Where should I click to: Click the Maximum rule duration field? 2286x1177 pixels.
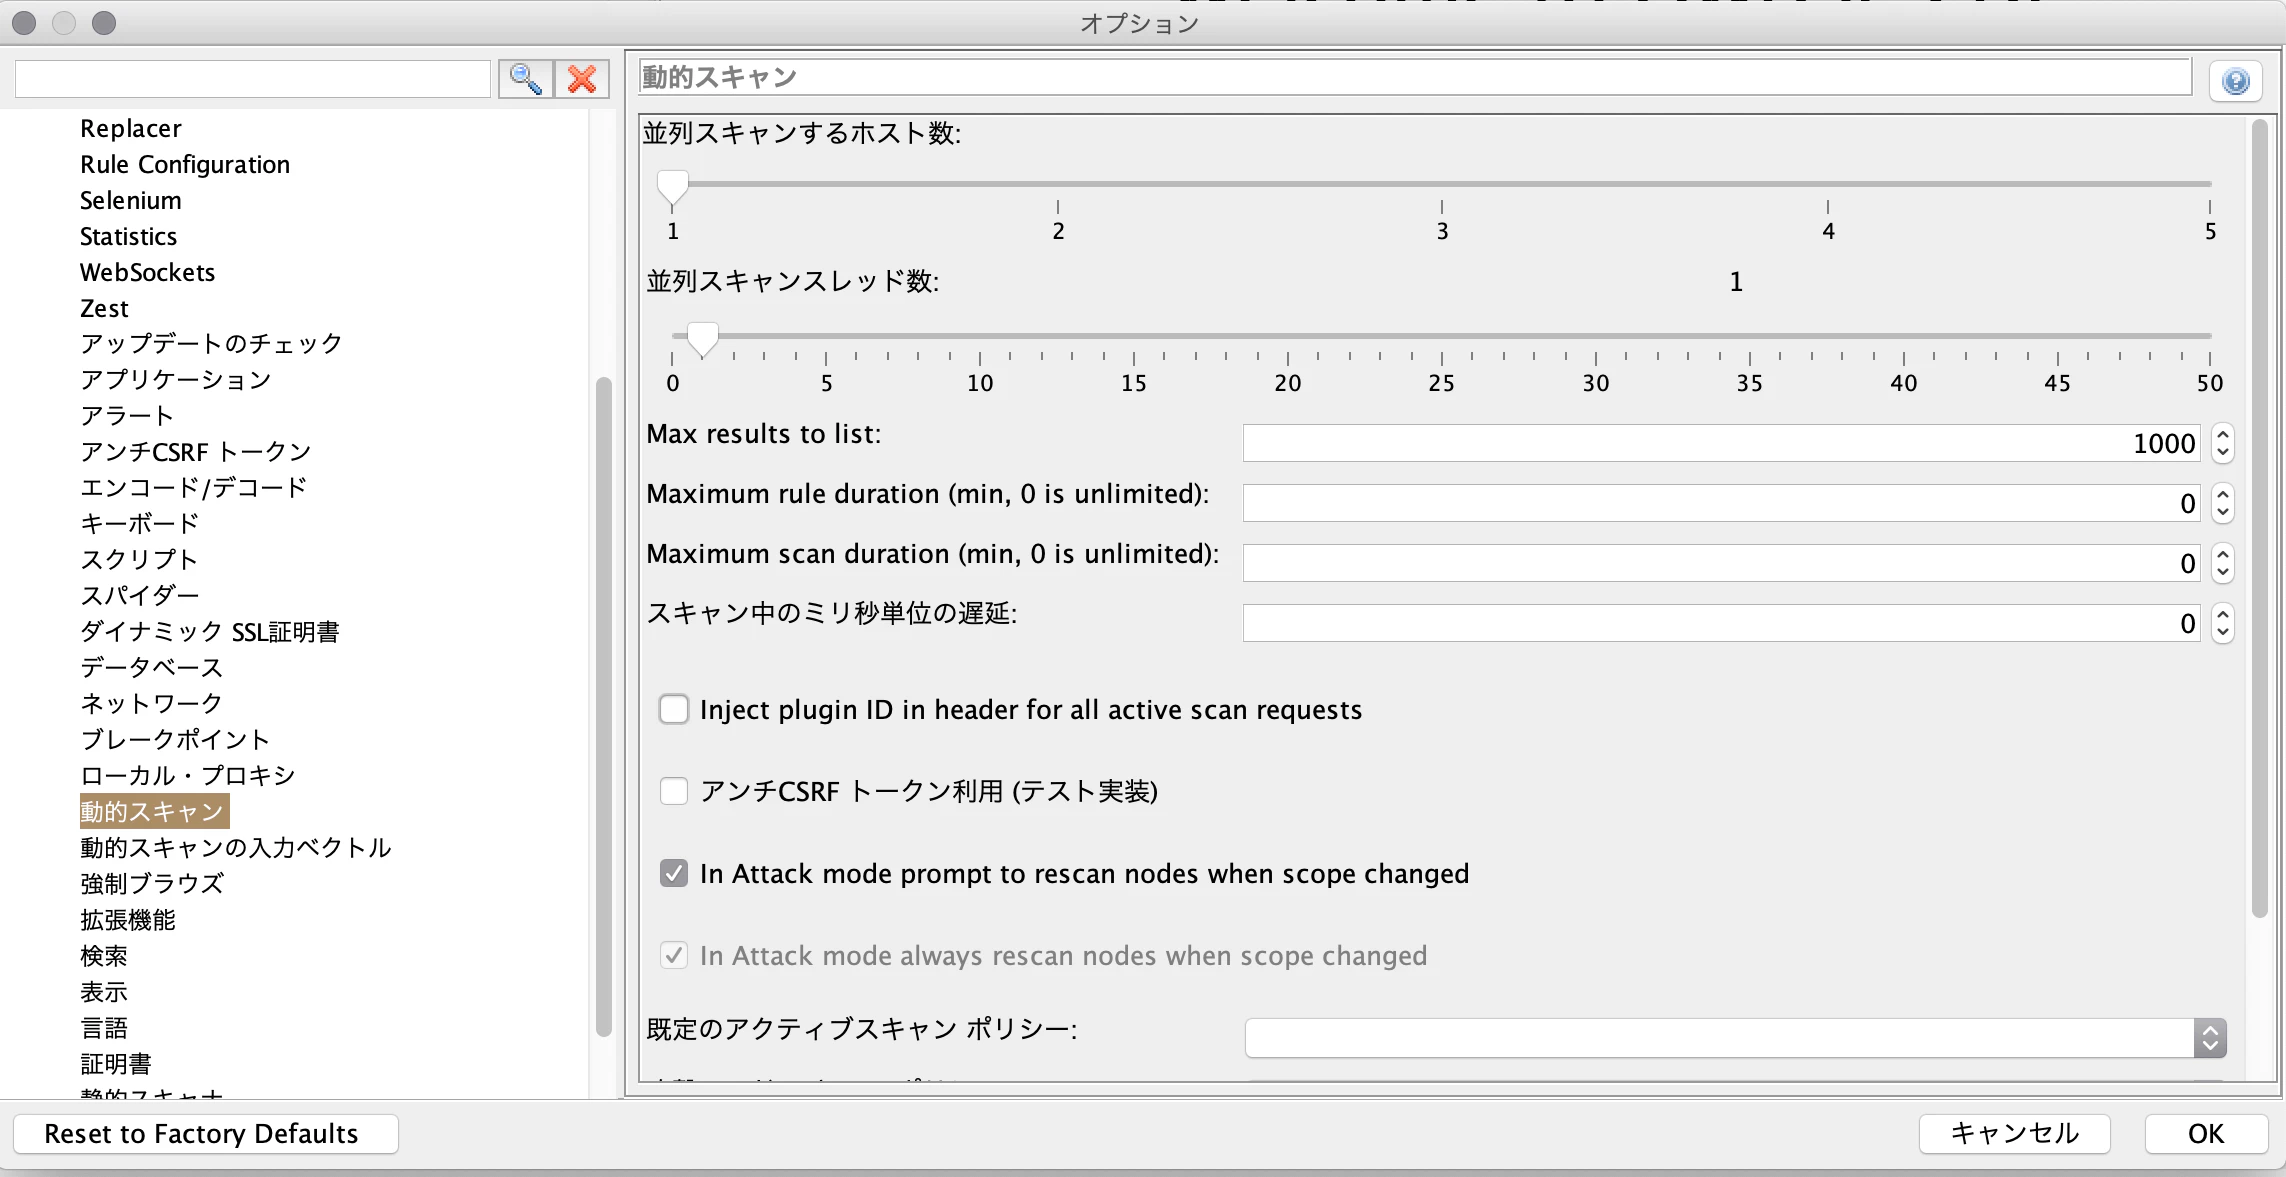1721,503
